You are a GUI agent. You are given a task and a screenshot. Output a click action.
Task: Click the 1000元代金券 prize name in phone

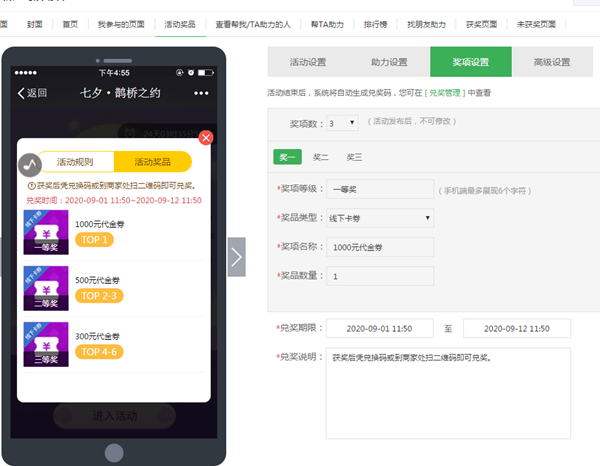(x=100, y=224)
